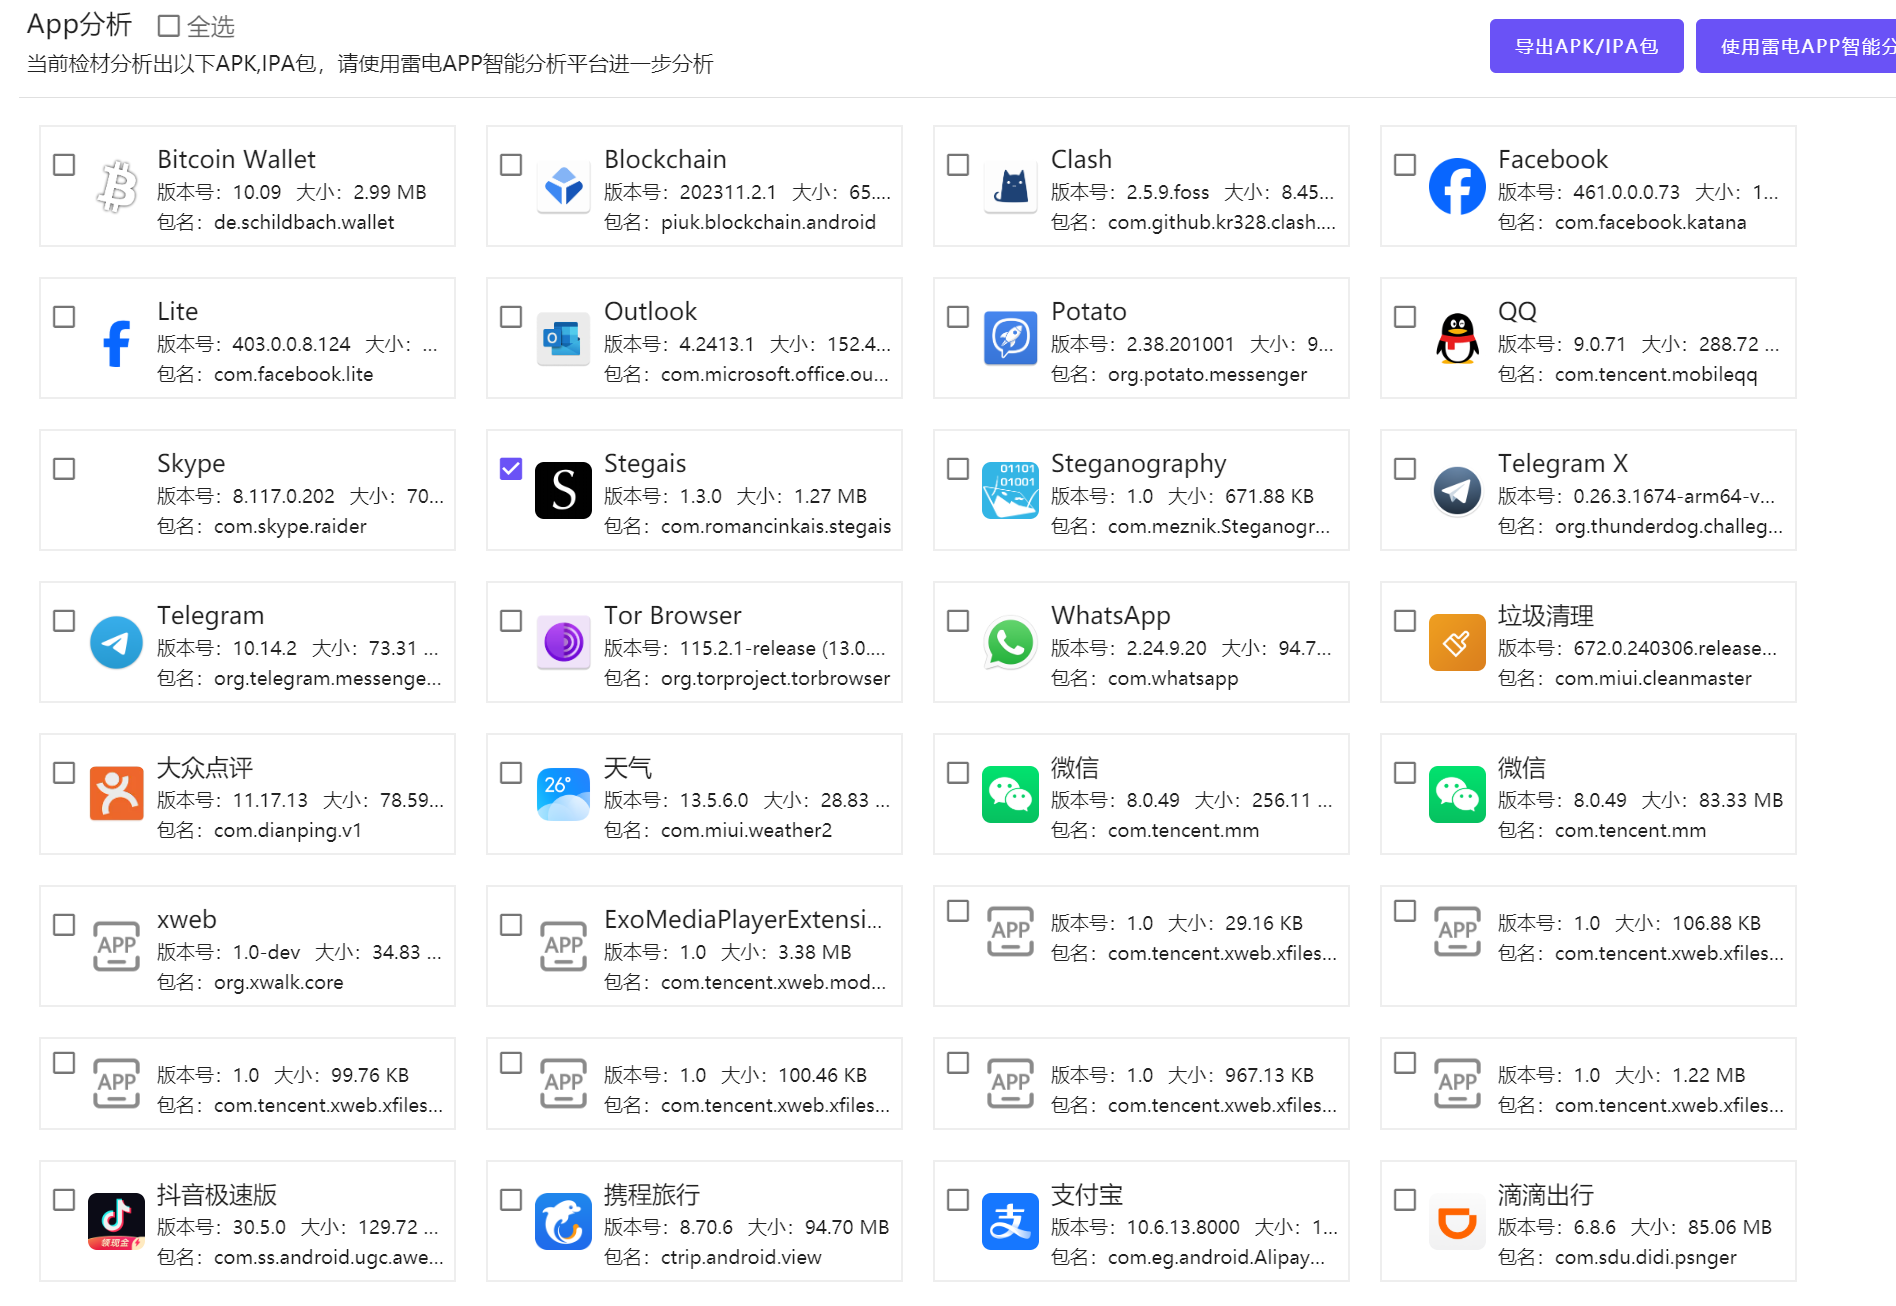Click the WhatsApp icon
1896x1306 pixels.
pos(1010,643)
